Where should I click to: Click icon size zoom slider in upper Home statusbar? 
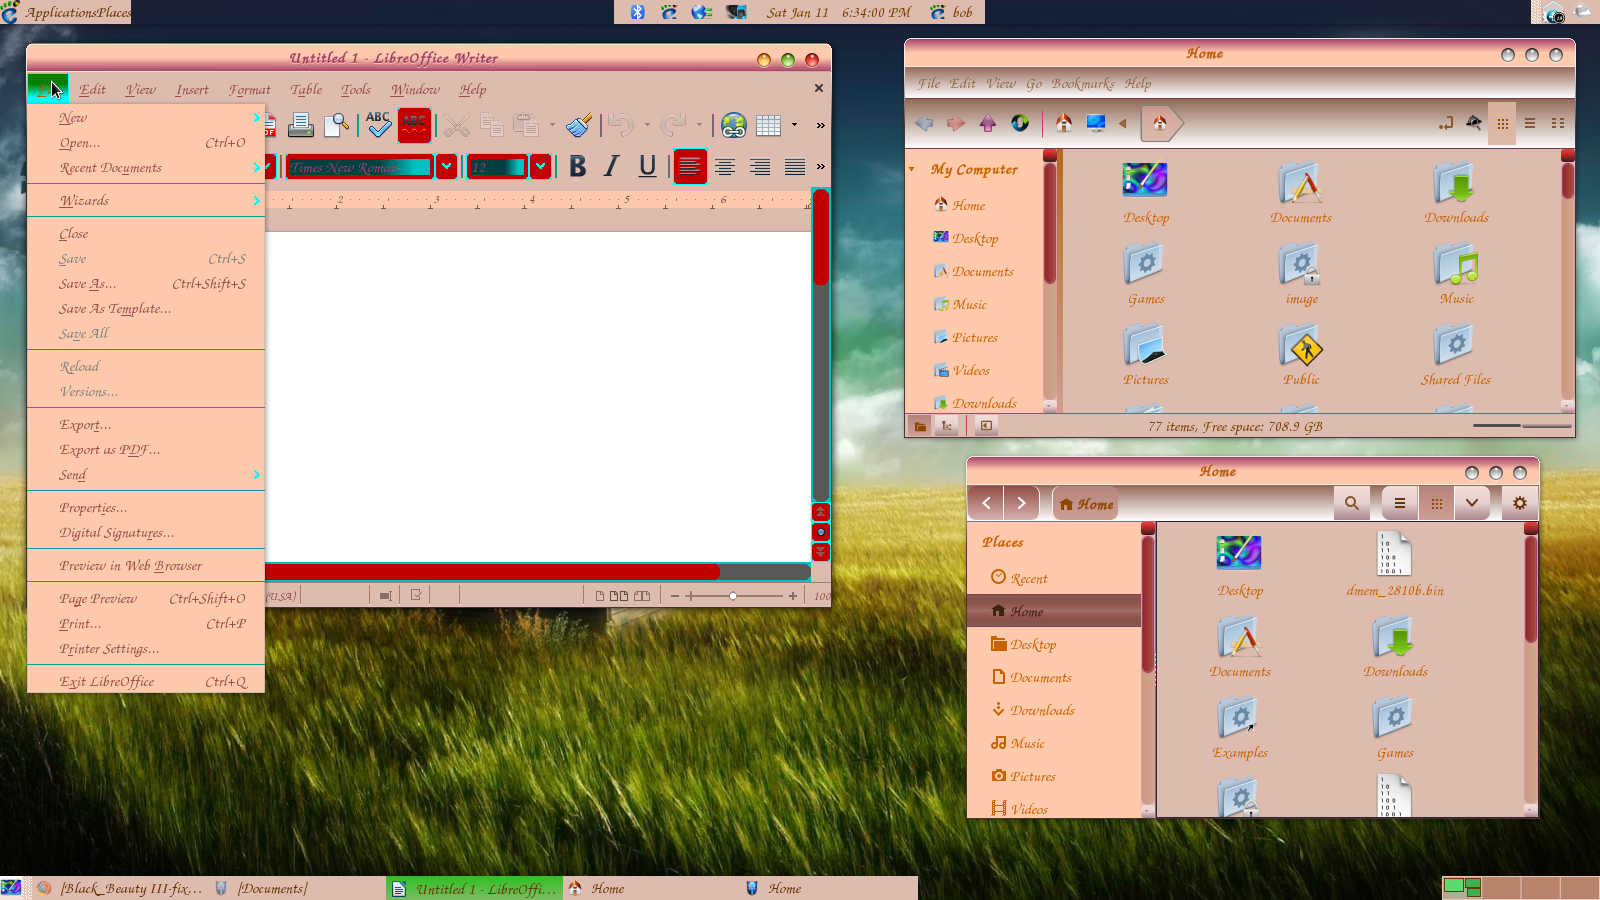(x=1522, y=426)
